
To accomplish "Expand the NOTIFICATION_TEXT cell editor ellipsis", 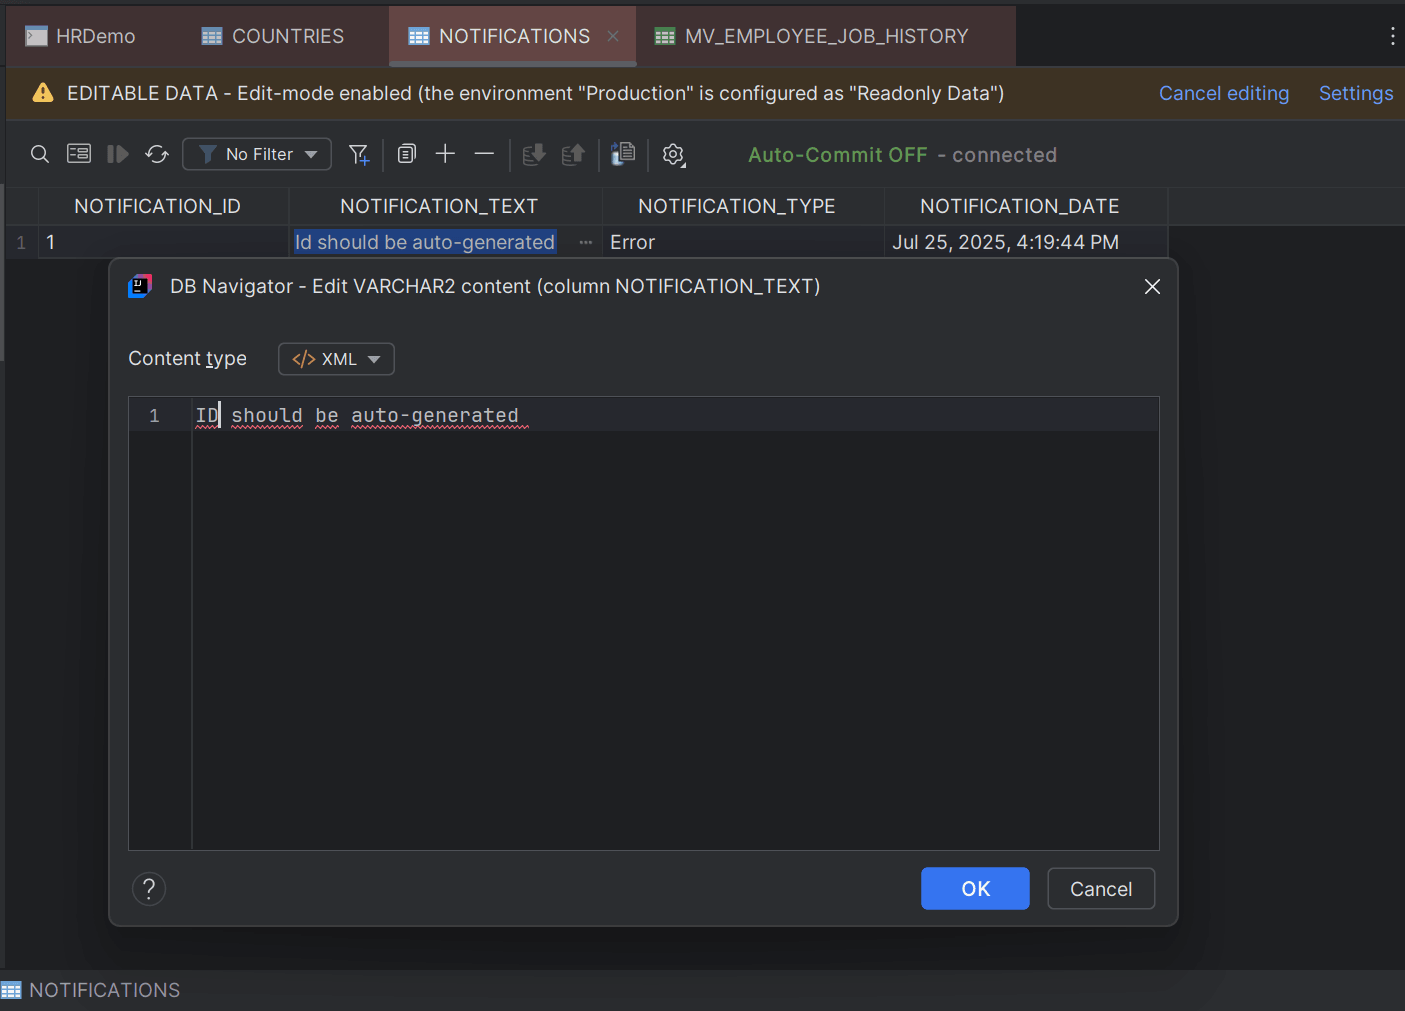I will (x=585, y=242).
